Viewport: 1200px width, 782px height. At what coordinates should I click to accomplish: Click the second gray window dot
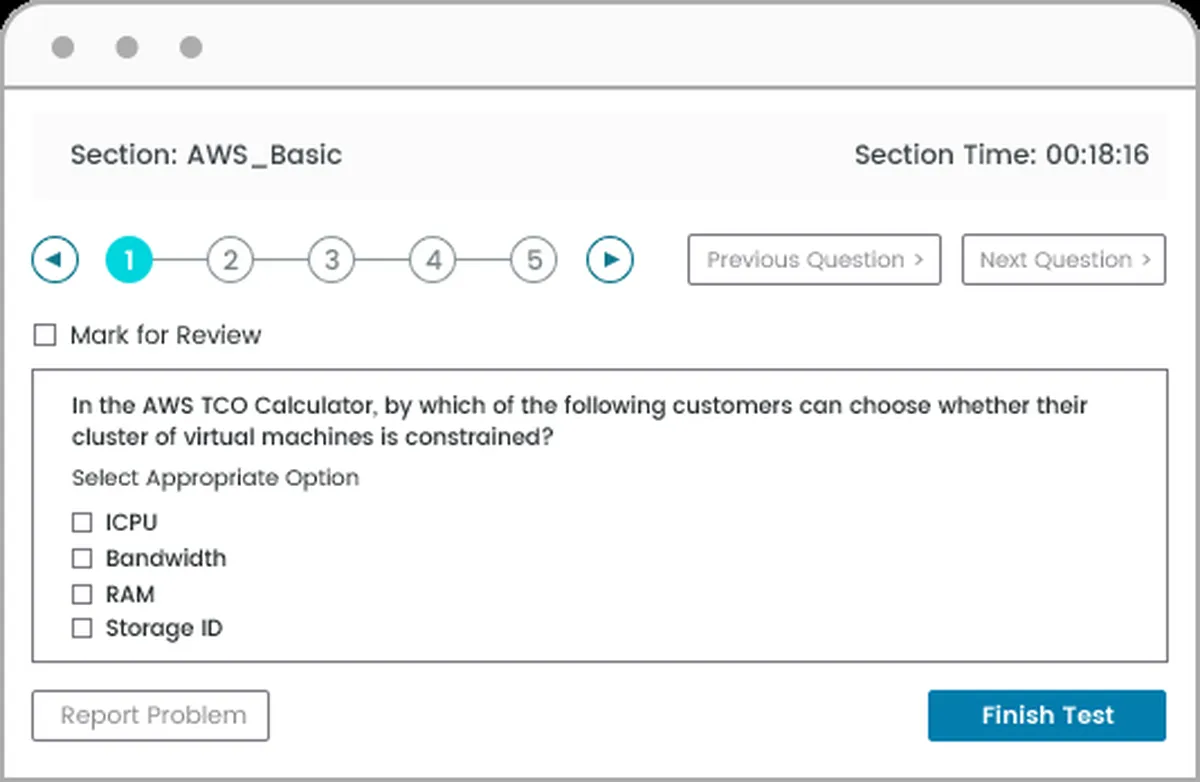[x=127, y=47]
